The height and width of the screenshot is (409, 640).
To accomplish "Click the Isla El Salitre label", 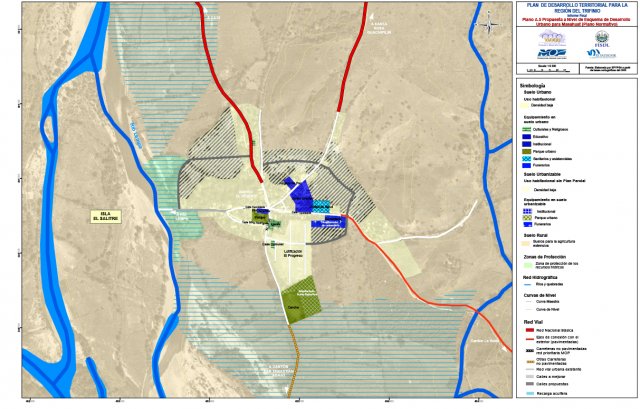I will coord(104,217).
